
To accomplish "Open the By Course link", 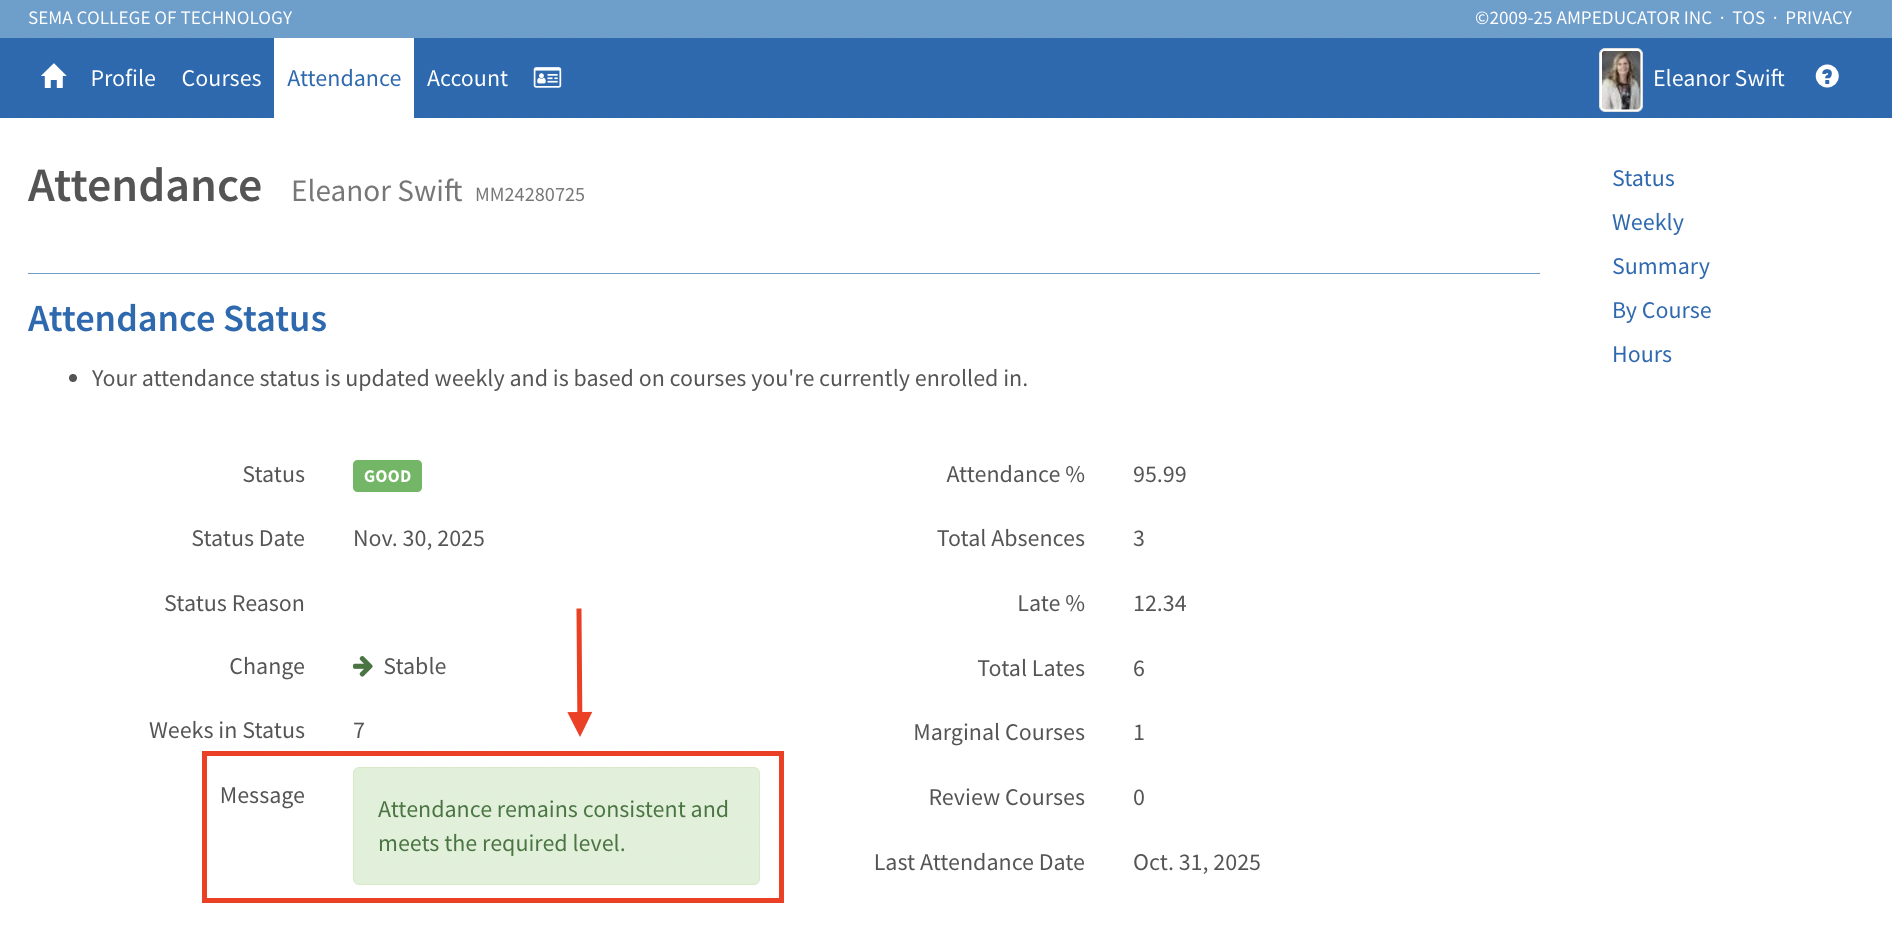I will click(1661, 310).
